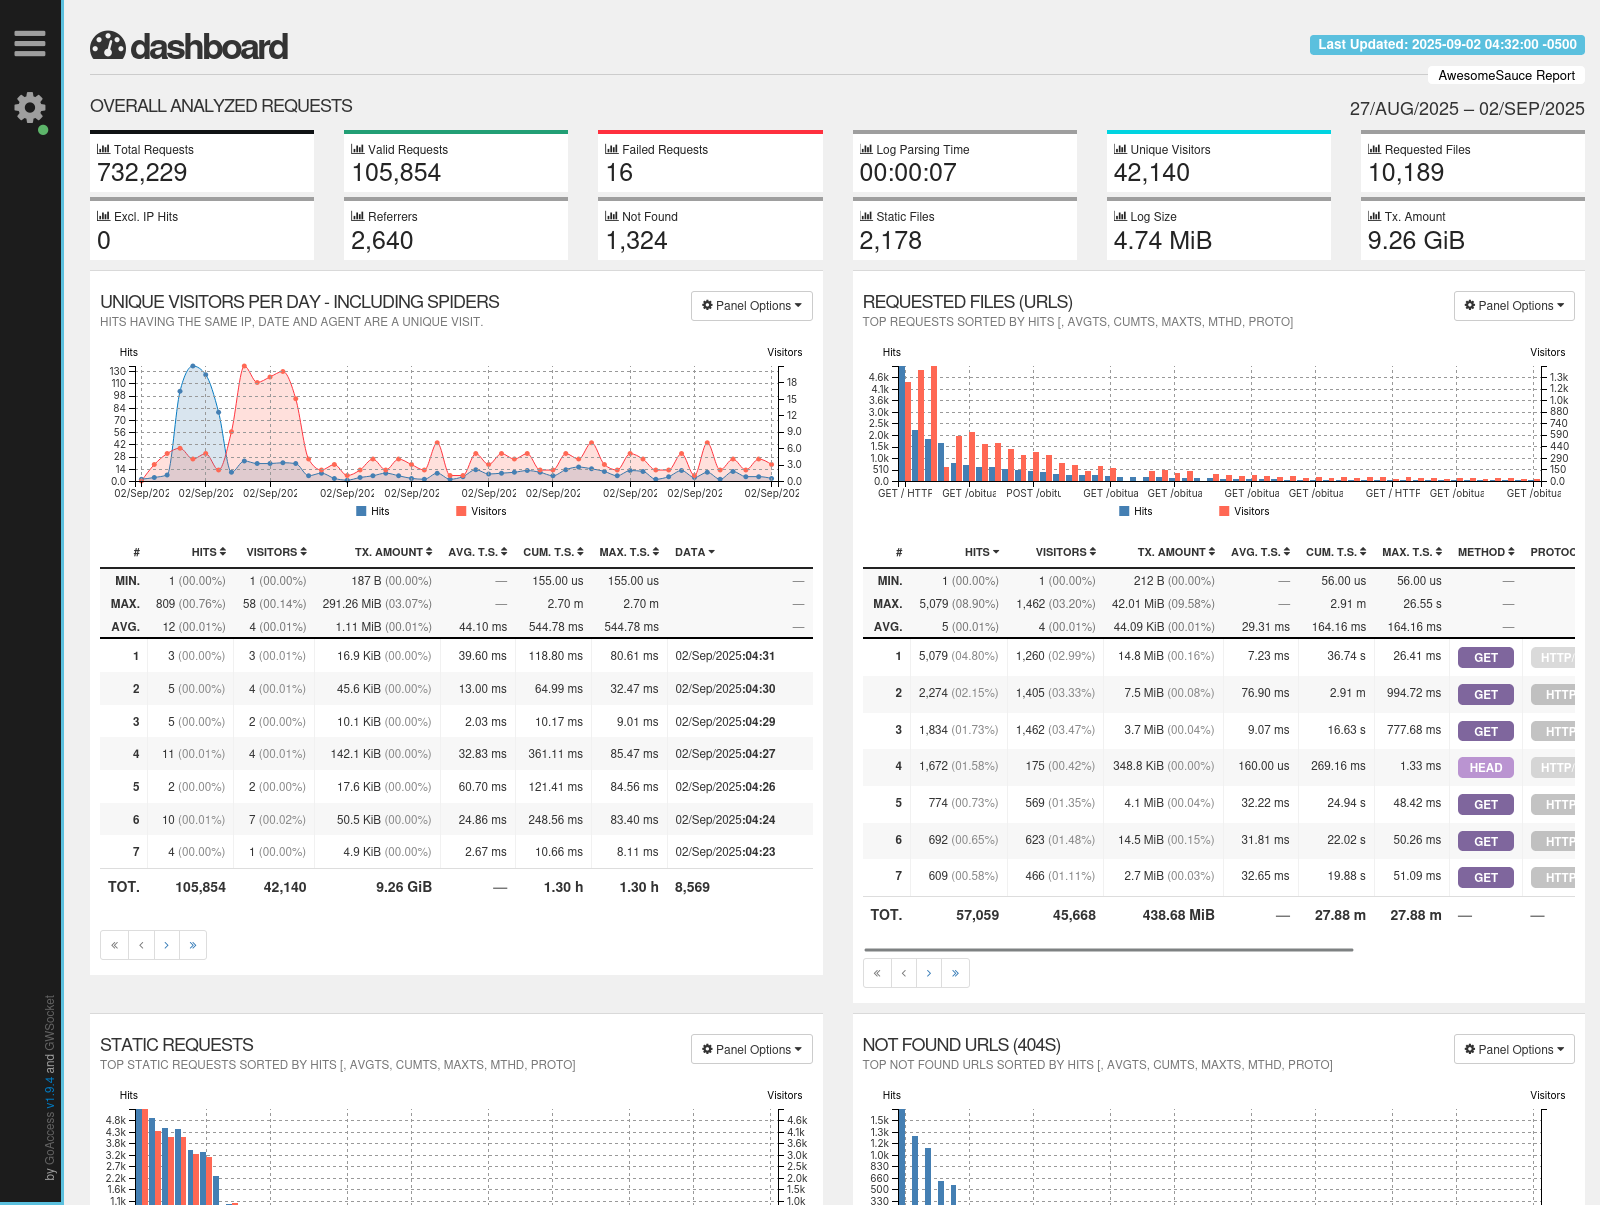
Task: Open the hamburger navigation menu
Action: click(30, 43)
